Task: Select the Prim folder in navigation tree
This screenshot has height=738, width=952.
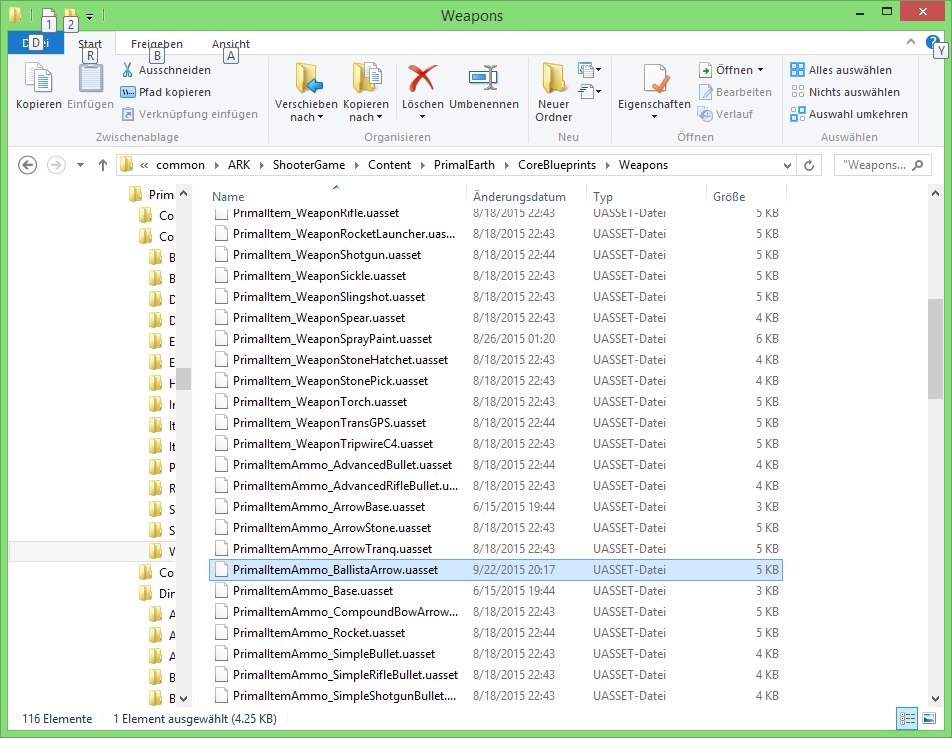Action: coord(152,194)
